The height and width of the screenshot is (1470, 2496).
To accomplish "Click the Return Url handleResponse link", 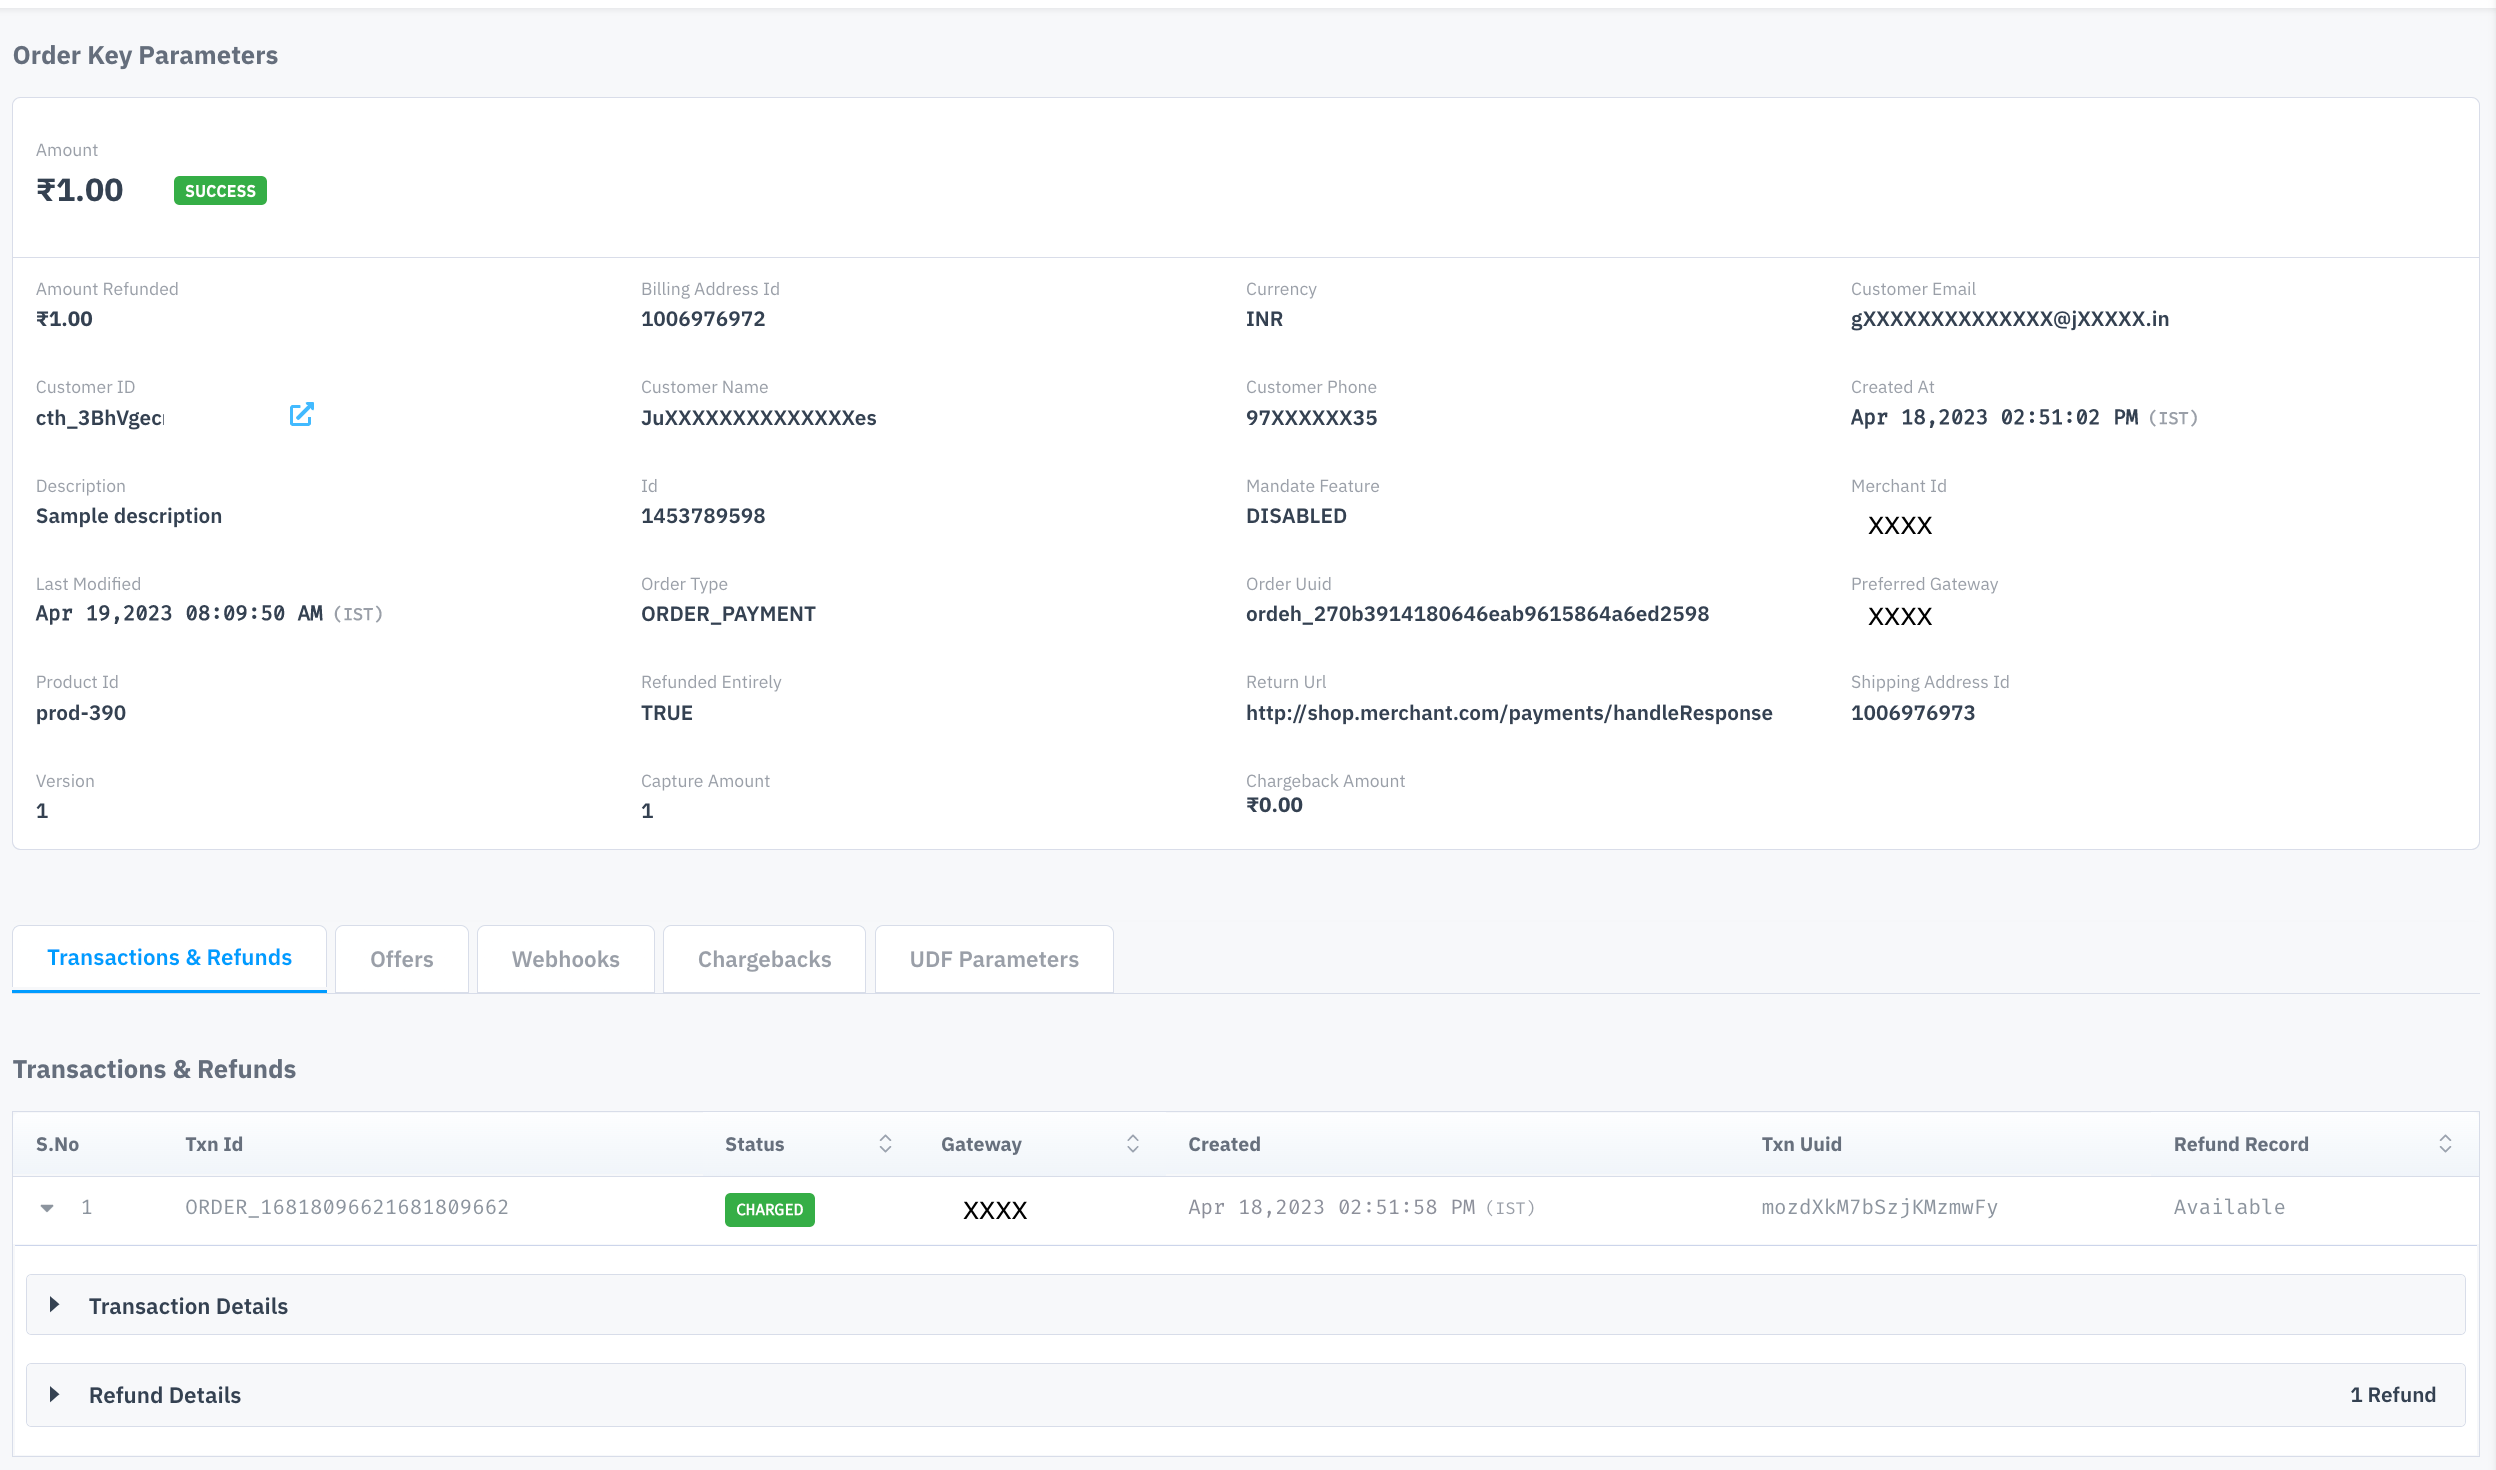I will [1508, 713].
